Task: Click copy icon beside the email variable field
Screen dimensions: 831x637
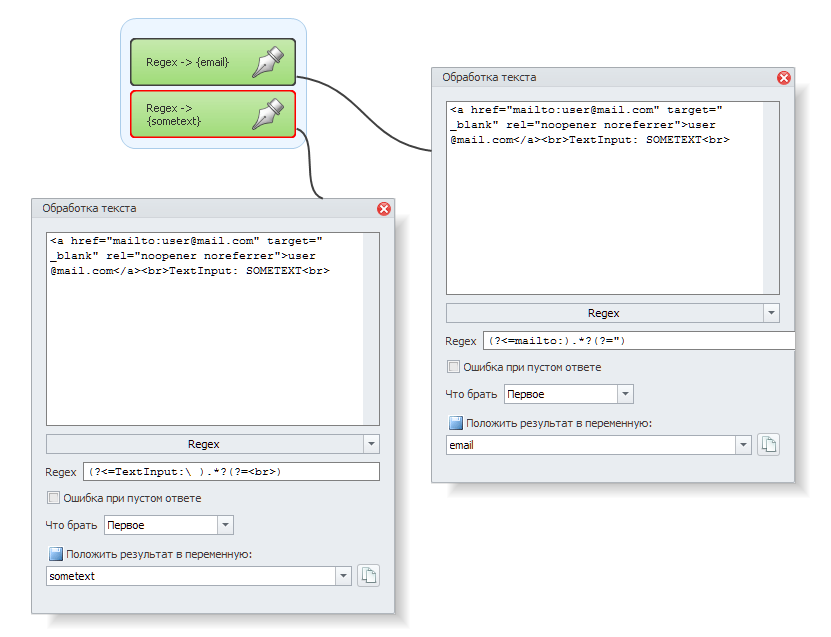Action: point(768,445)
